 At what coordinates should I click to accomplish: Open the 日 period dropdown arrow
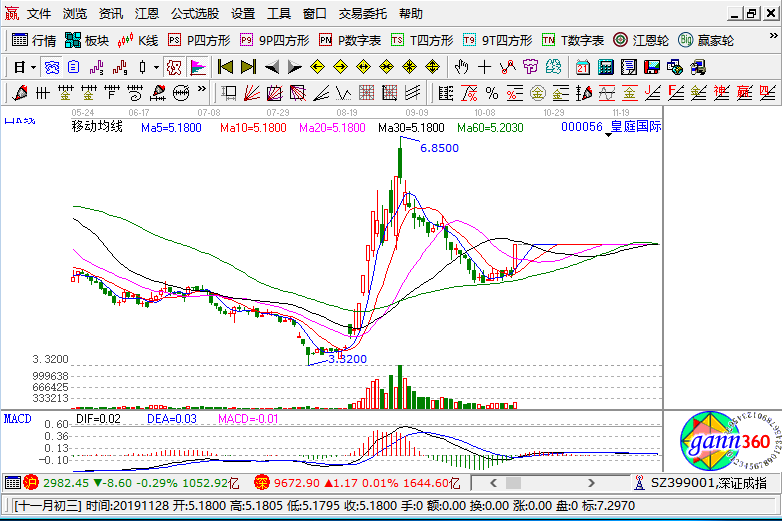(33, 67)
